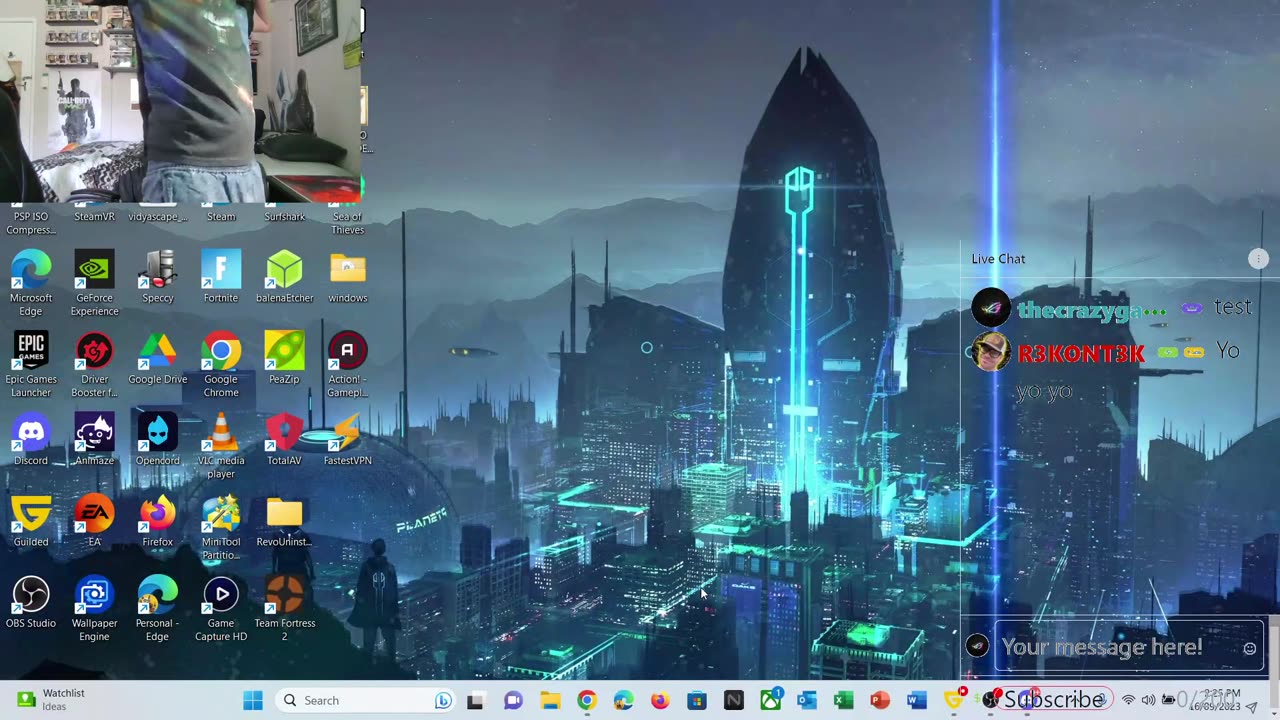This screenshot has height=720, width=1280.
Task: Click the Subscribe button overlay
Action: 1054,700
